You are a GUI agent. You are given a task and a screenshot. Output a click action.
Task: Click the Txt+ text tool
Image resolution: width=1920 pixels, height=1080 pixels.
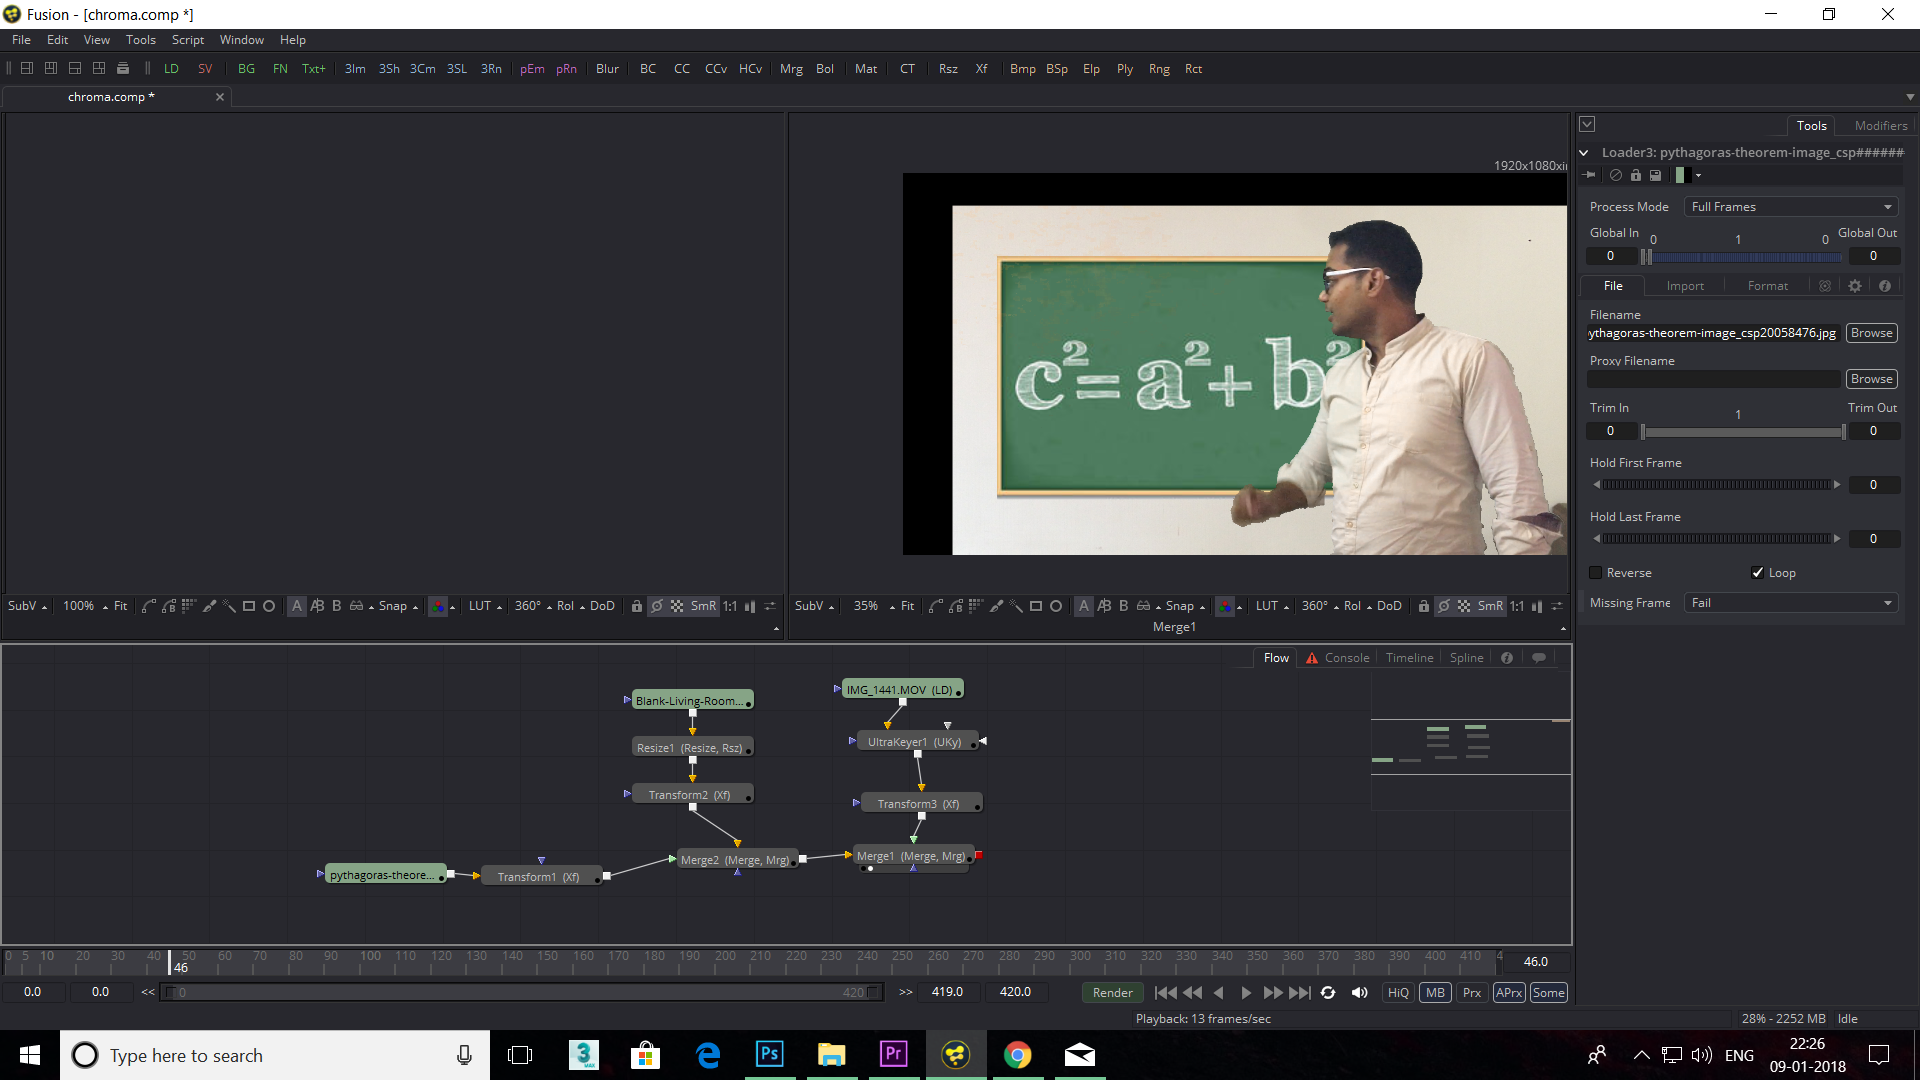tap(314, 69)
